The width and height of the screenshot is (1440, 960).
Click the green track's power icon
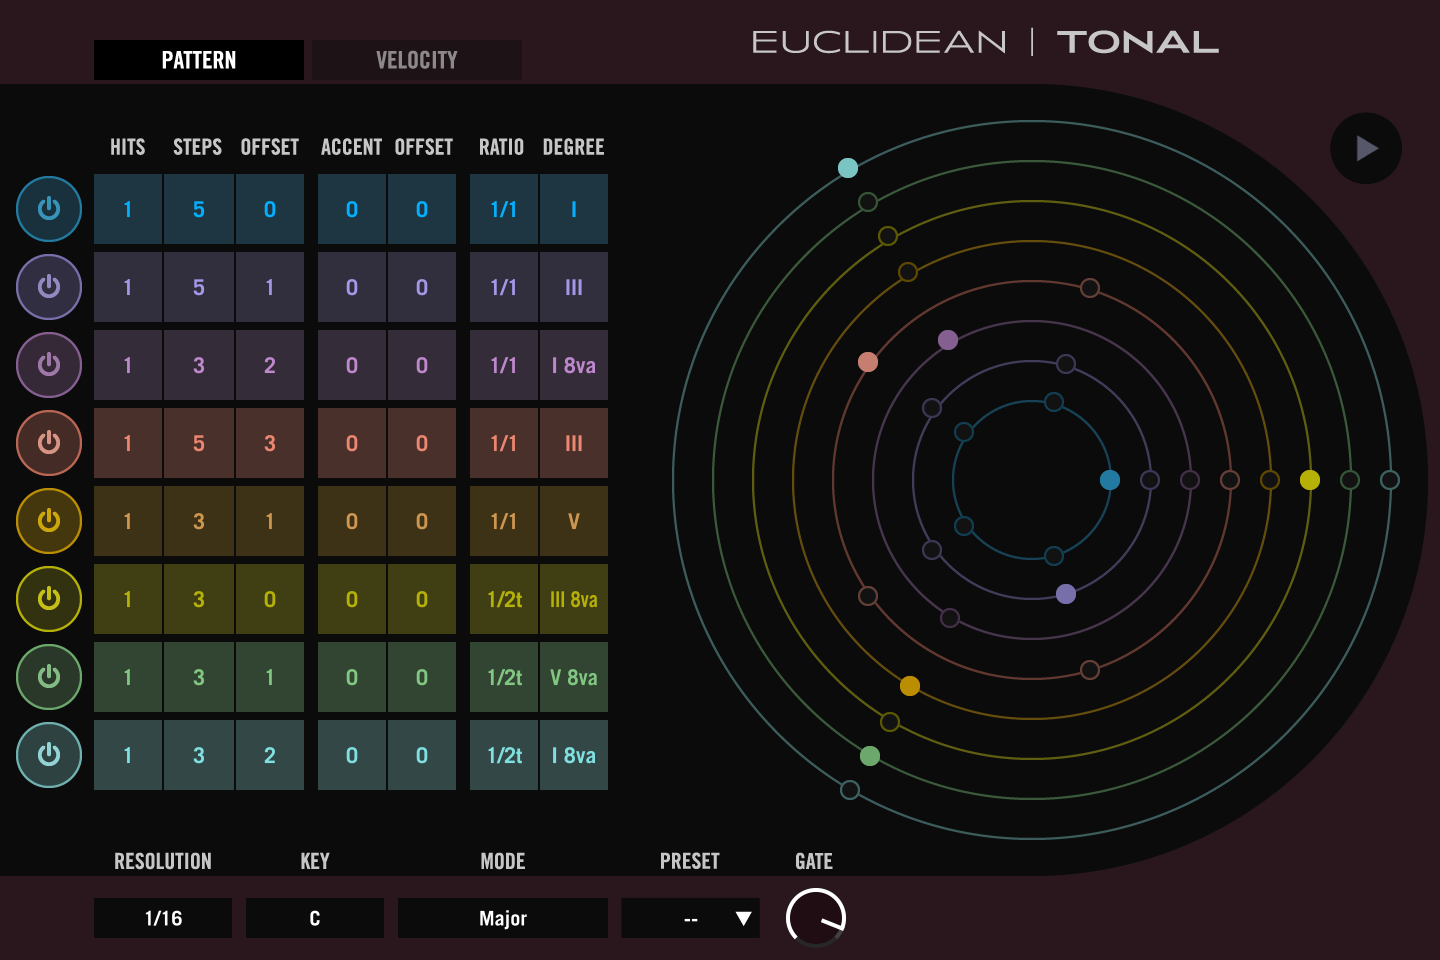(49, 677)
